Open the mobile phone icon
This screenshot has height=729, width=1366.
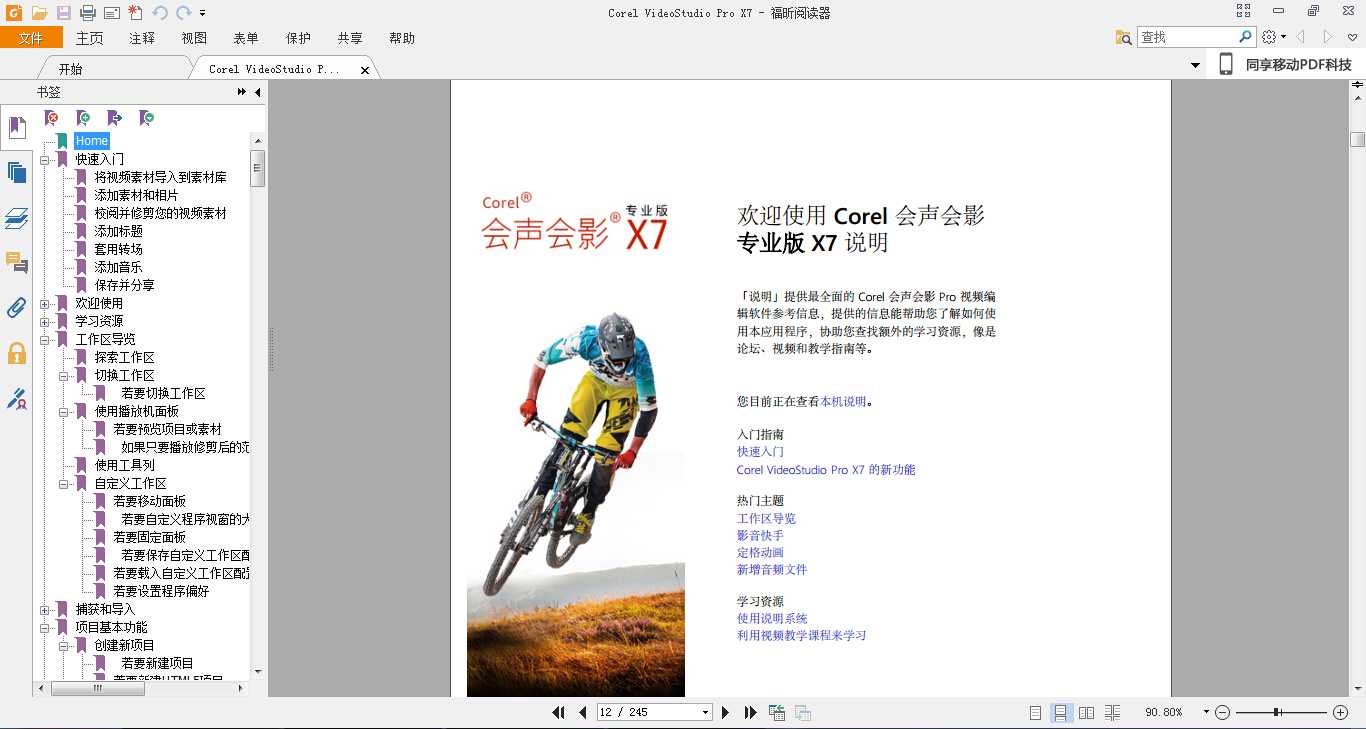(x=1226, y=64)
